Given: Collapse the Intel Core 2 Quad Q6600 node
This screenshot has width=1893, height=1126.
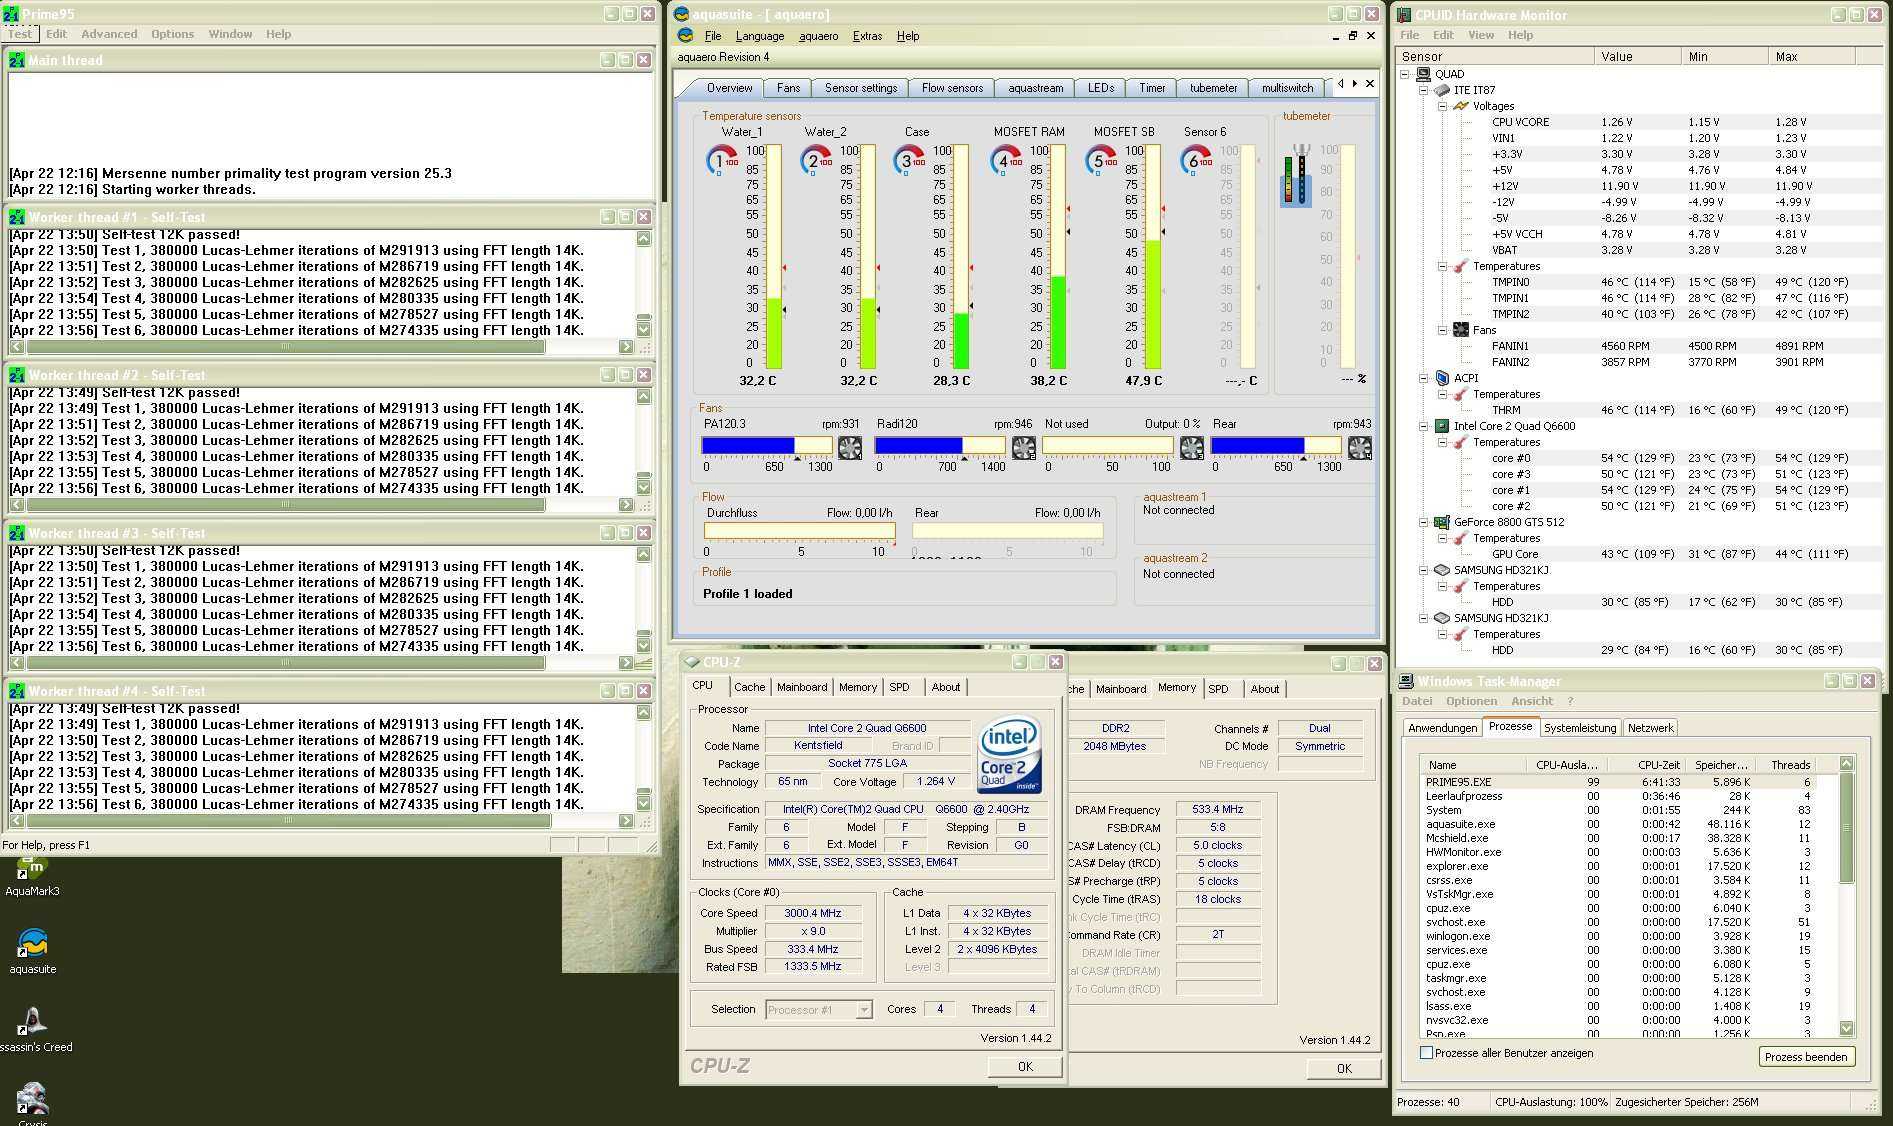Looking at the screenshot, I should point(1424,426).
